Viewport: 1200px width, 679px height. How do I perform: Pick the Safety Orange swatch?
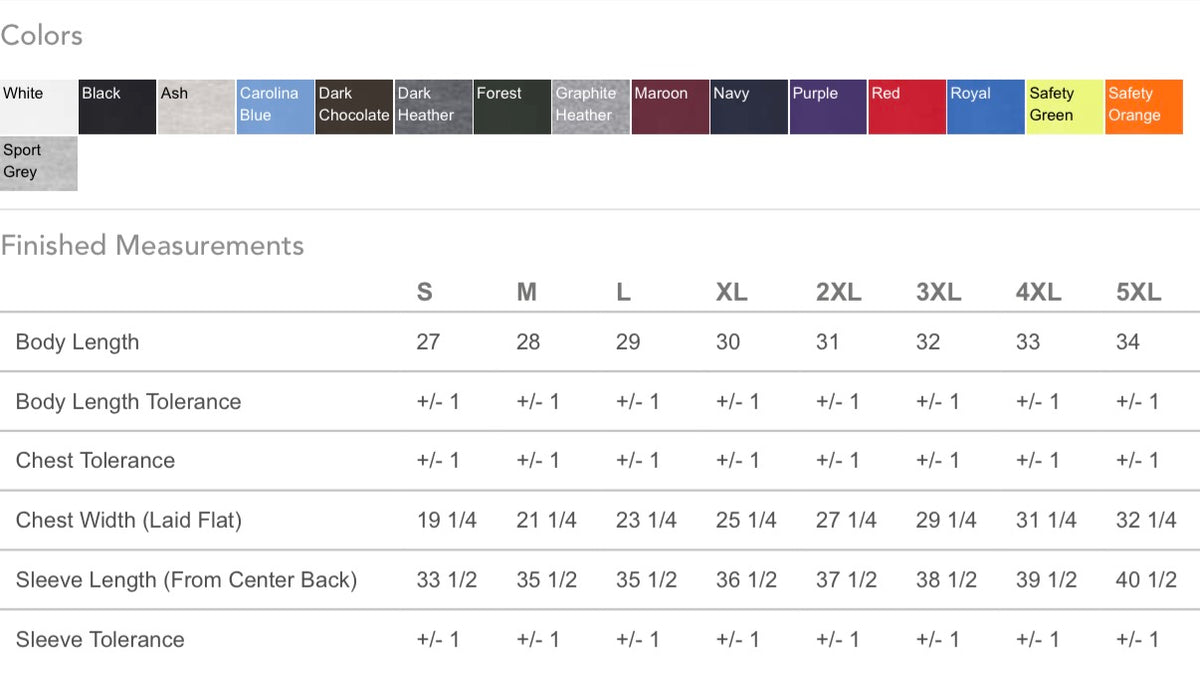(1144, 107)
